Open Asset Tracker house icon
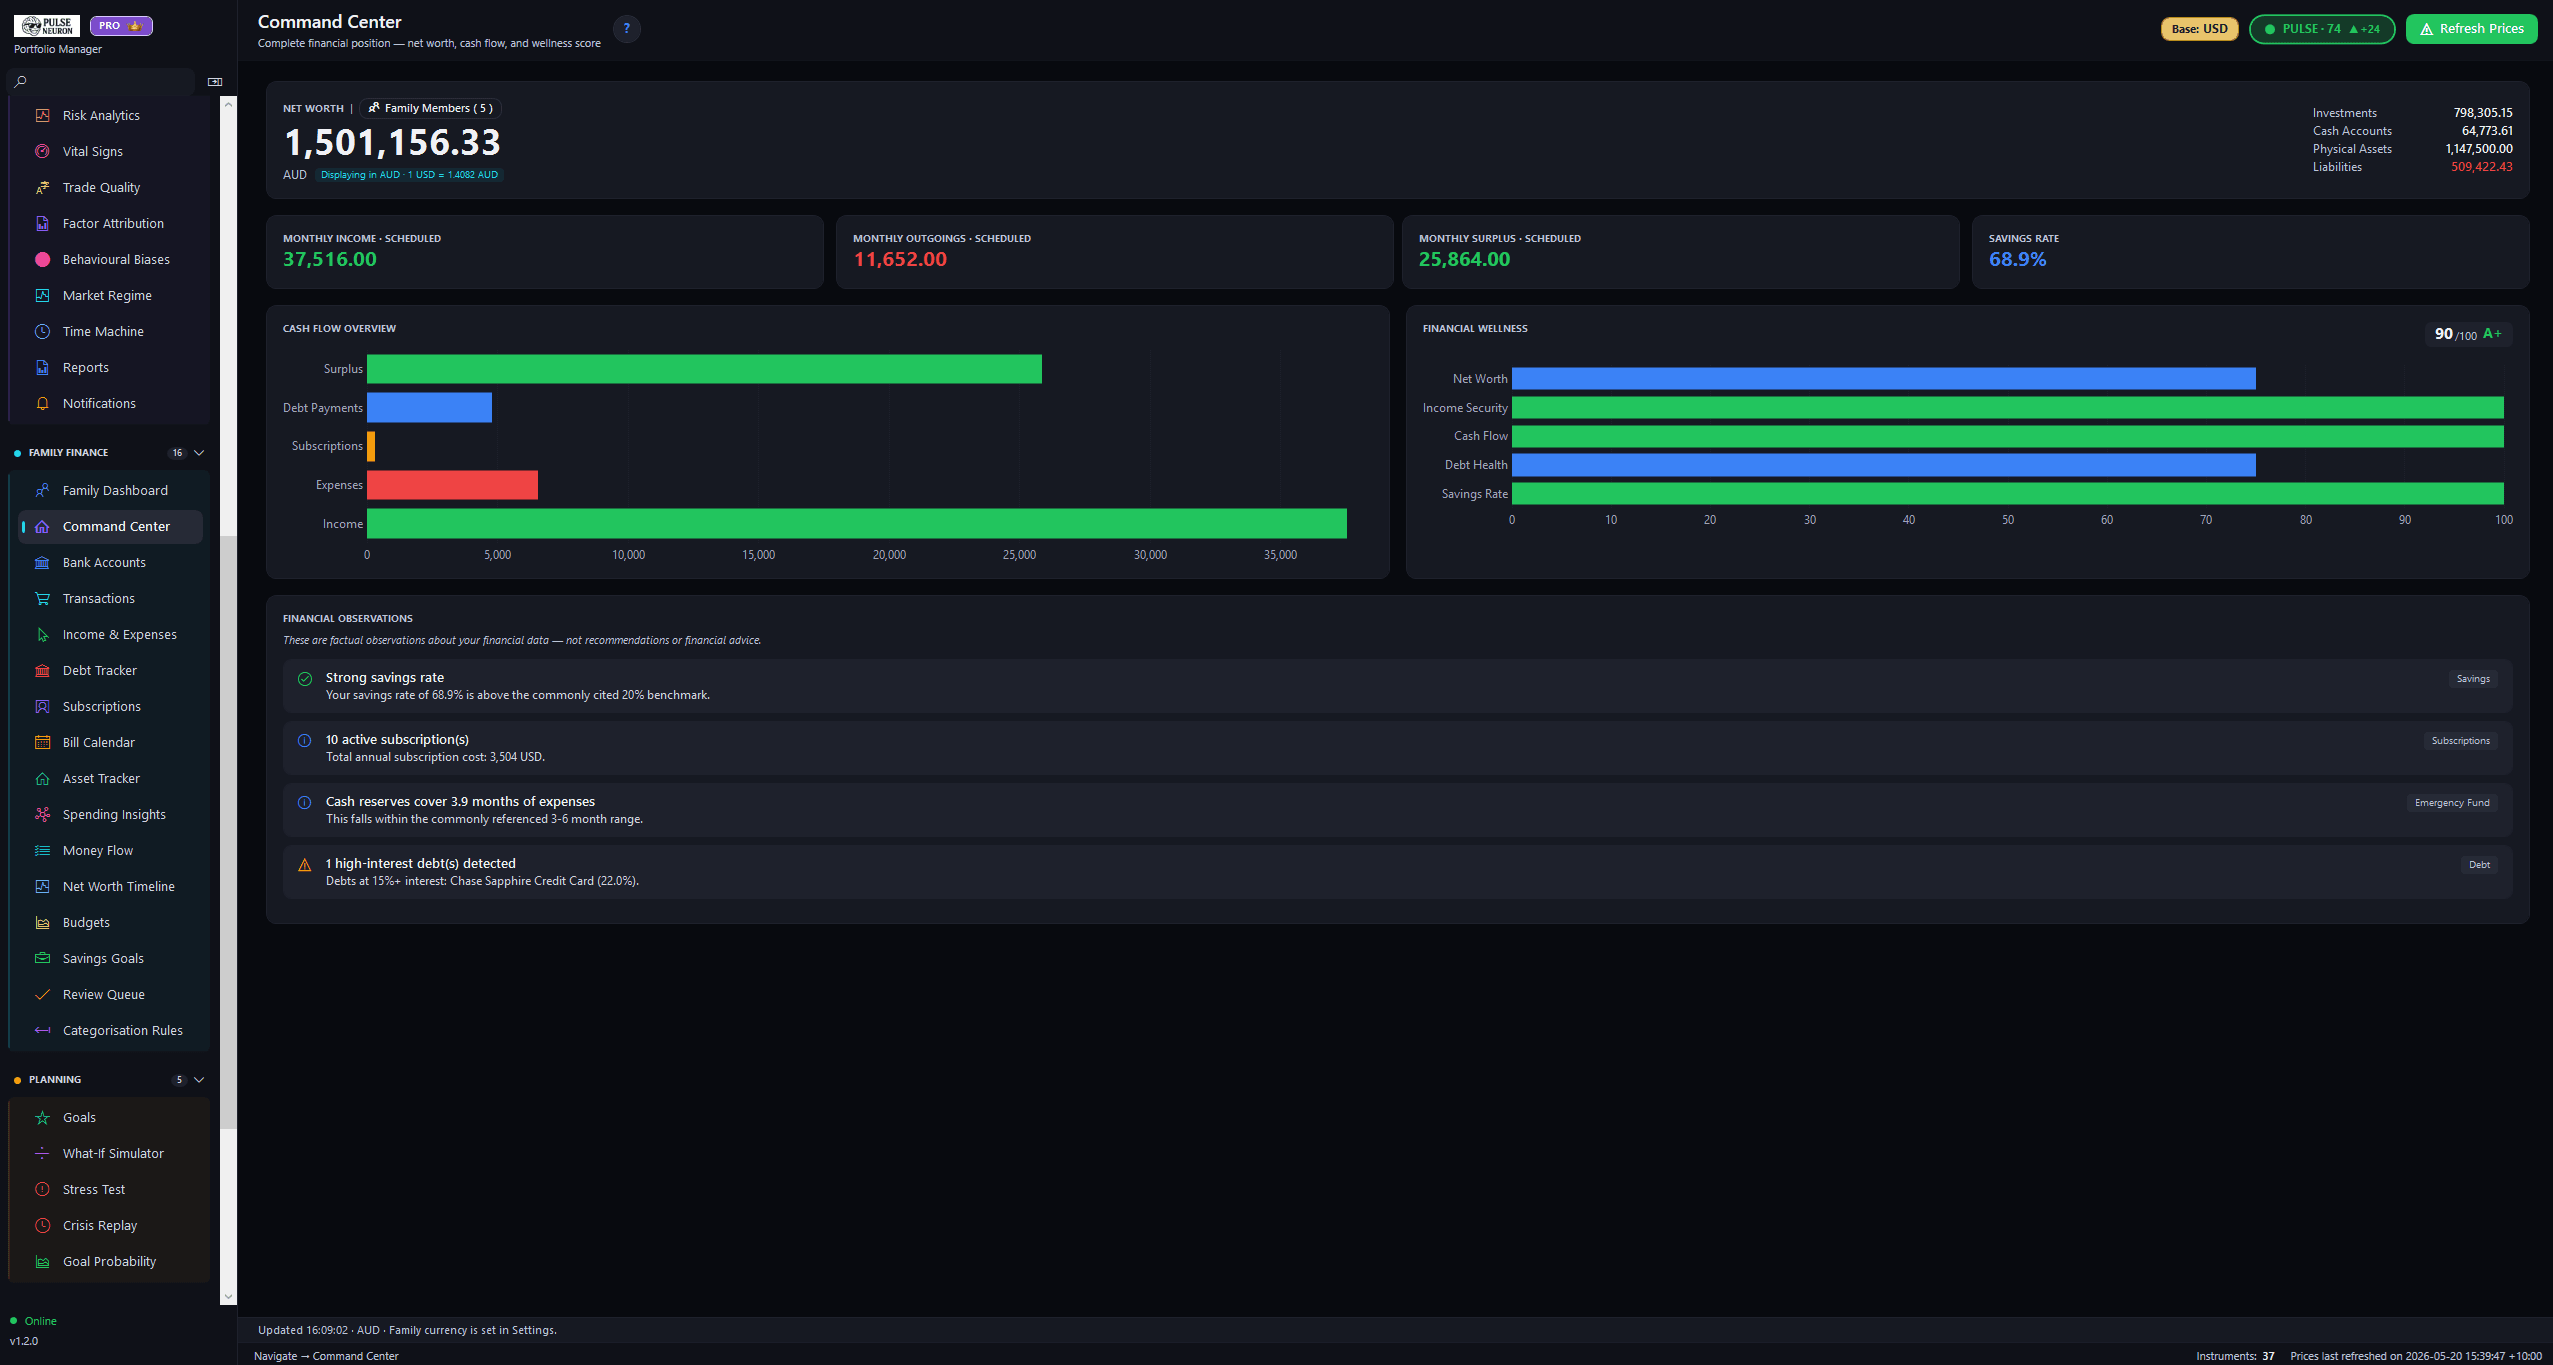Viewport: 2553px width, 1365px height. pos(42,778)
